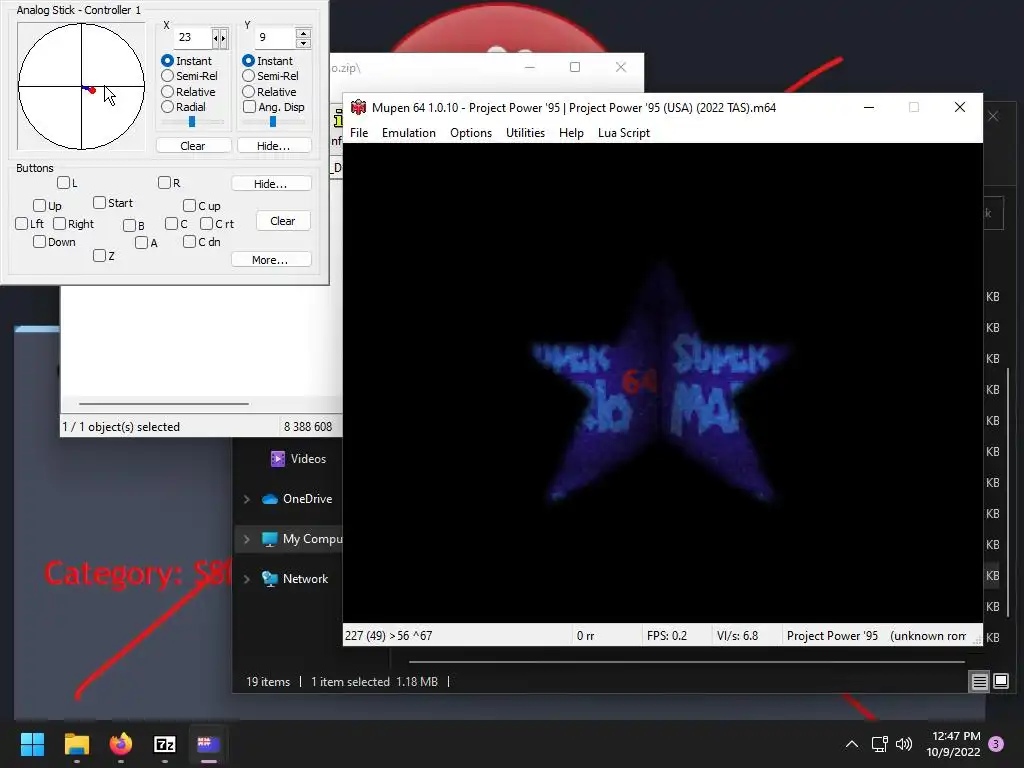This screenshot has width=1024, height=768.
Task: Select Radial mode for X axis
Action: tap(168, 106)
